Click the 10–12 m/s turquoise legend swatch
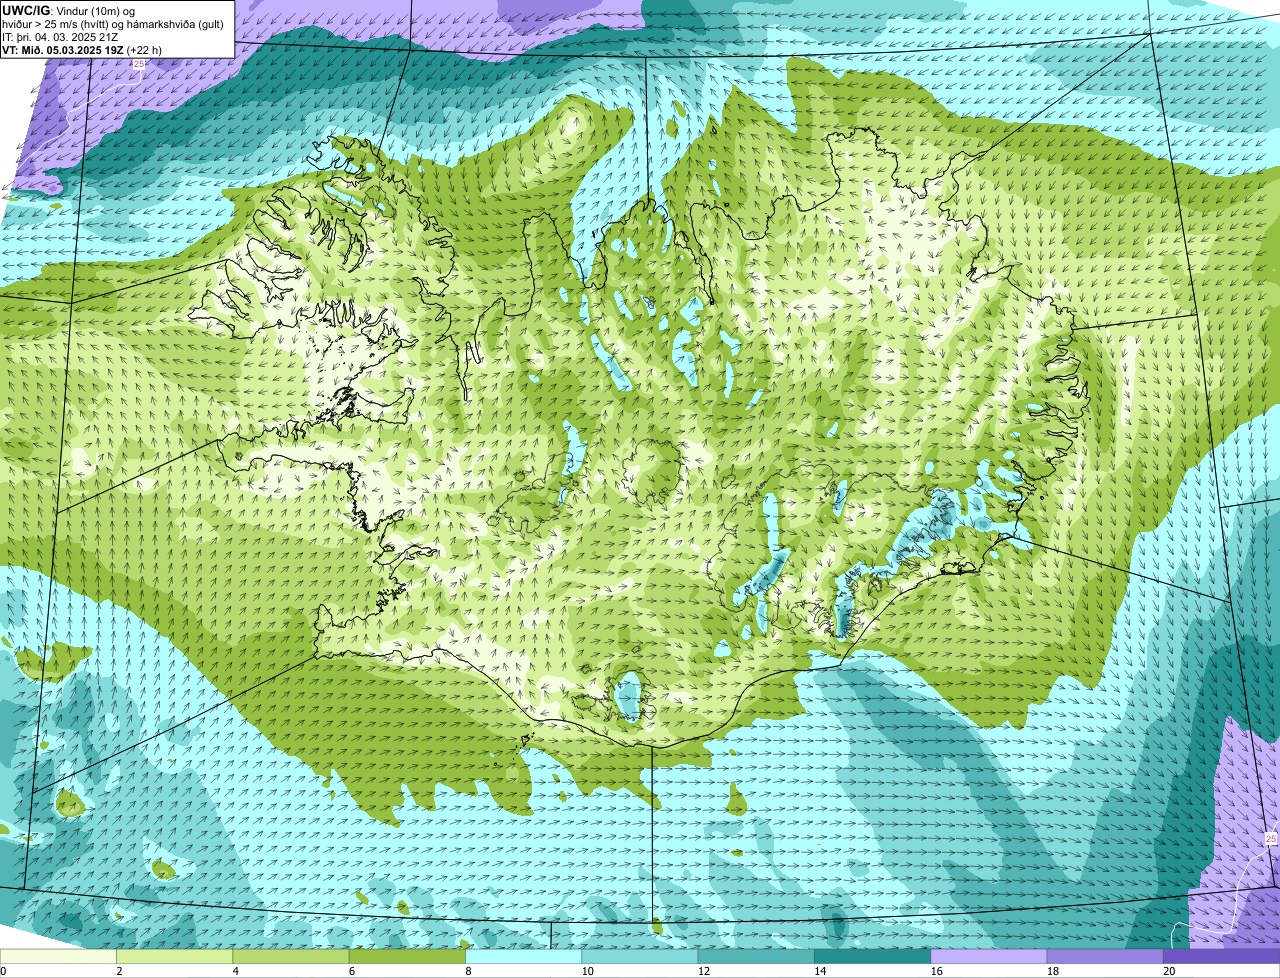Screen dimensions: 1280x978 click(x=640, y=957)
